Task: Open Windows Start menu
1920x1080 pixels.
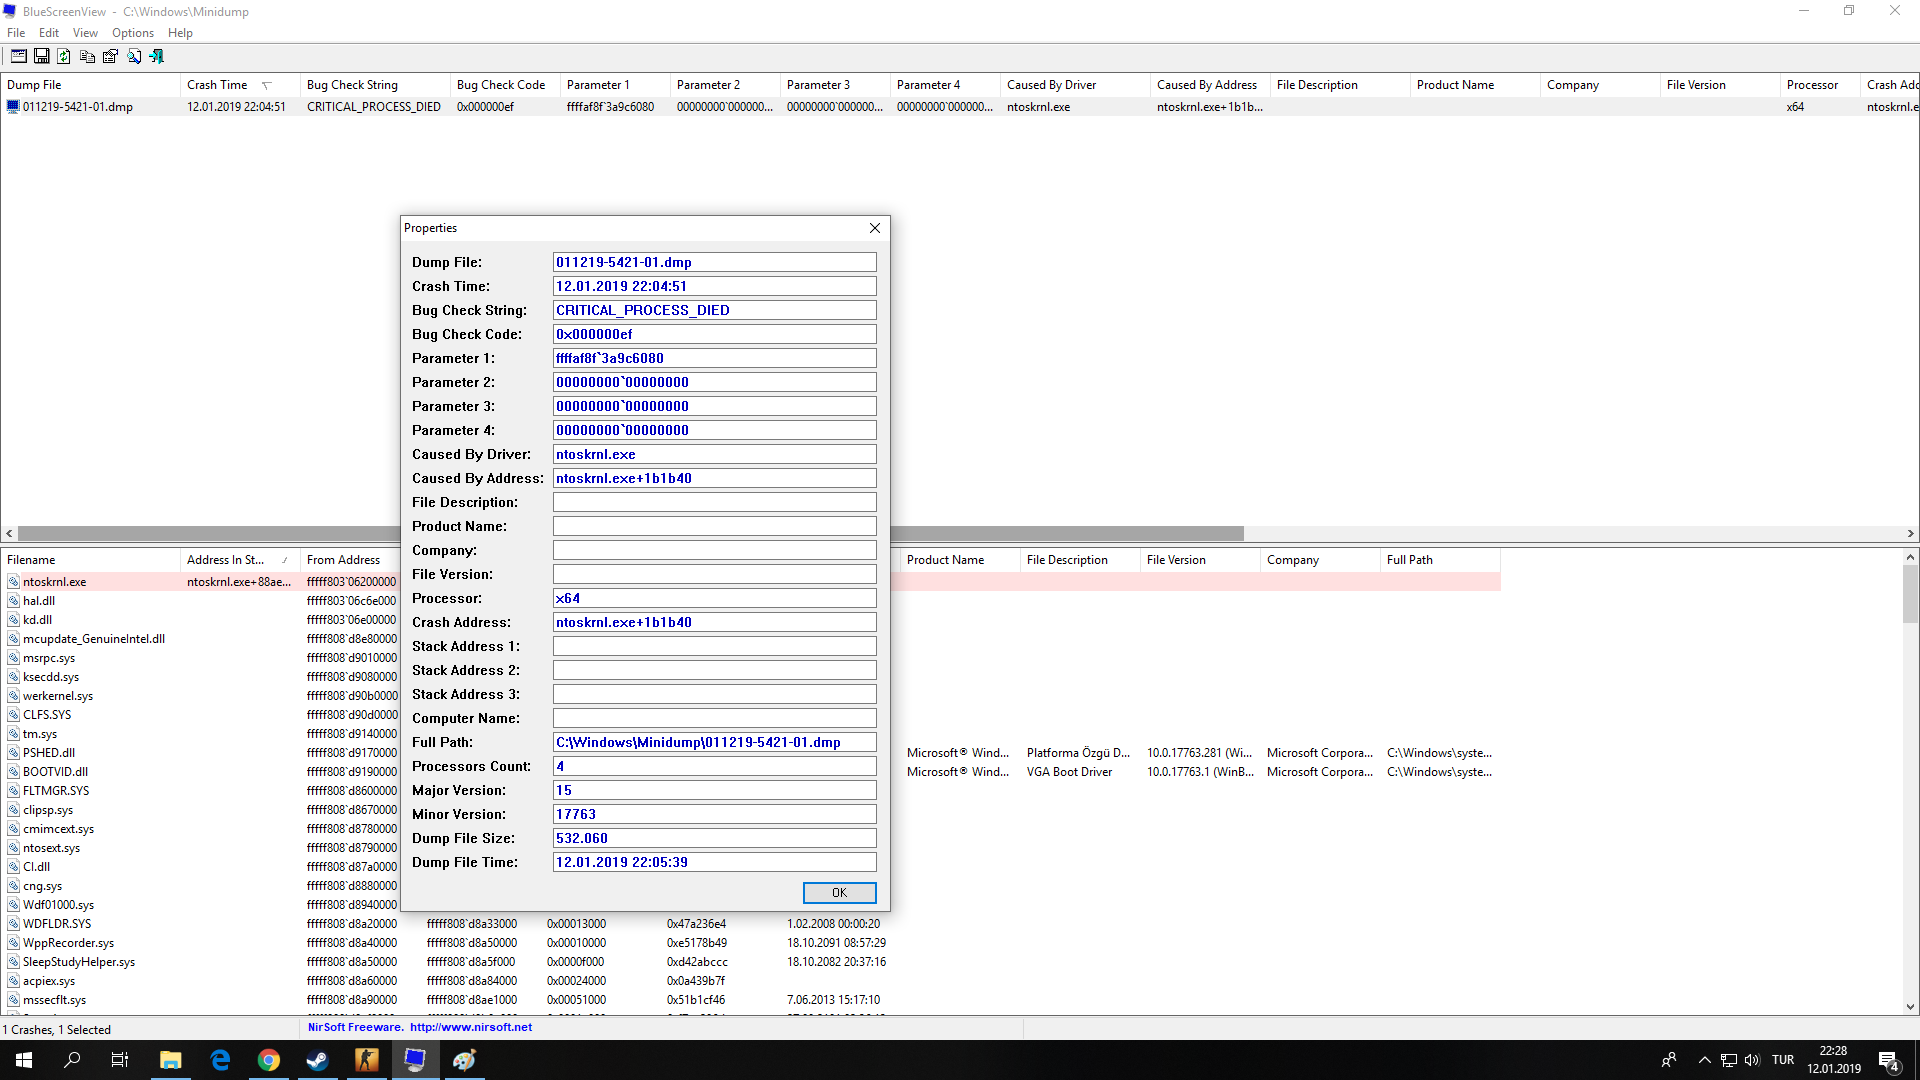Action: (24, 1060)
